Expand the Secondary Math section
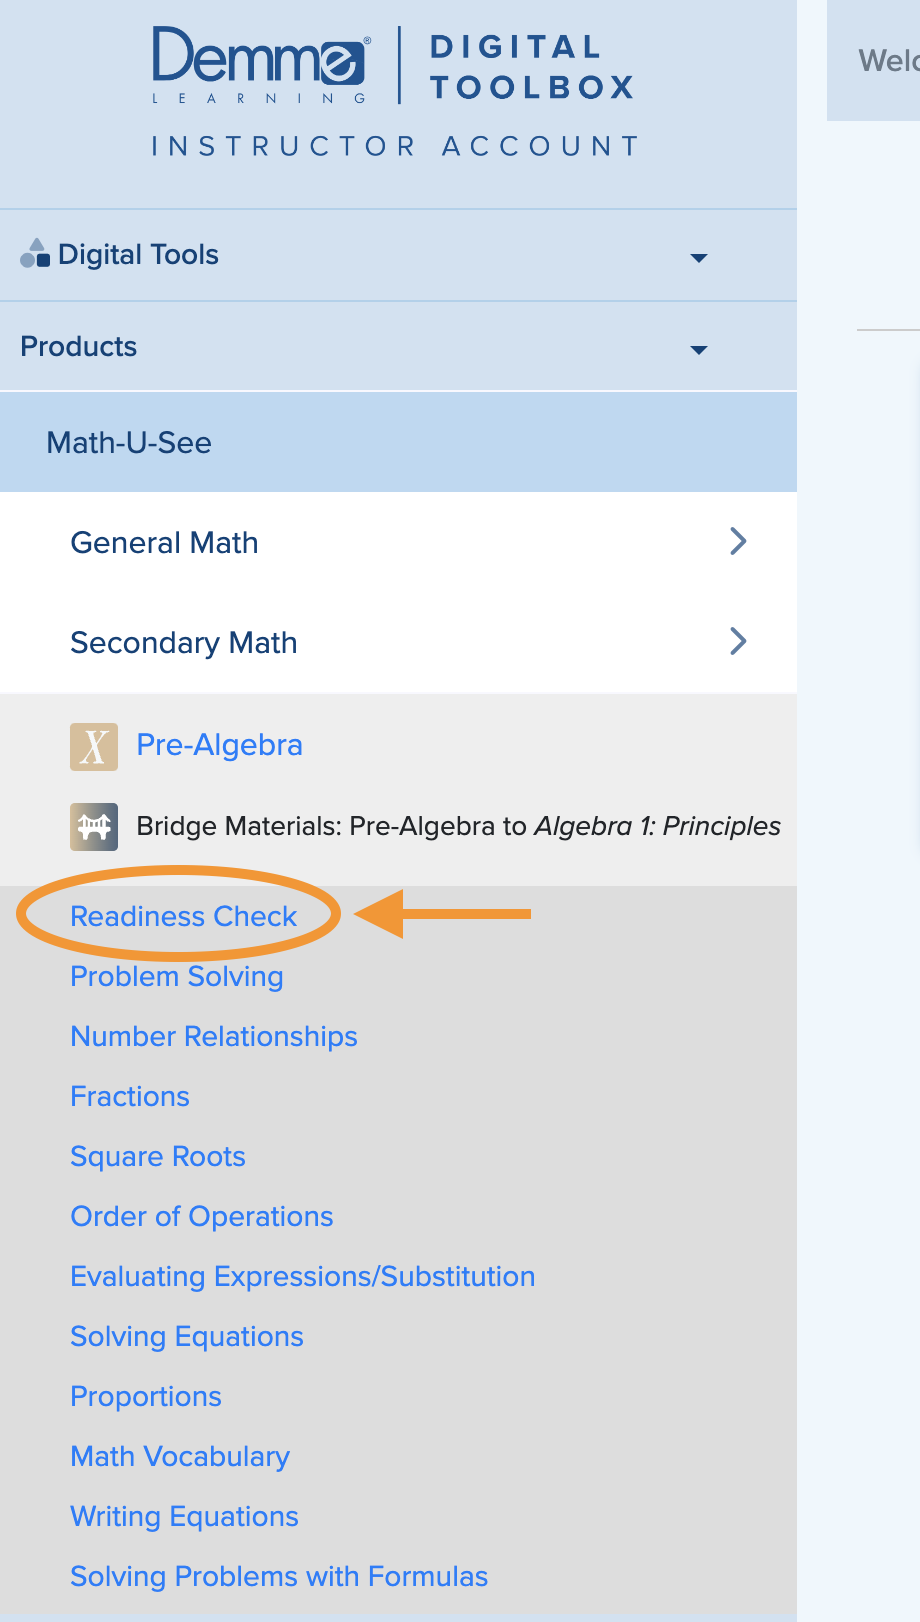Viewport: 920px width, 1622px height. [x=737, y=641]
